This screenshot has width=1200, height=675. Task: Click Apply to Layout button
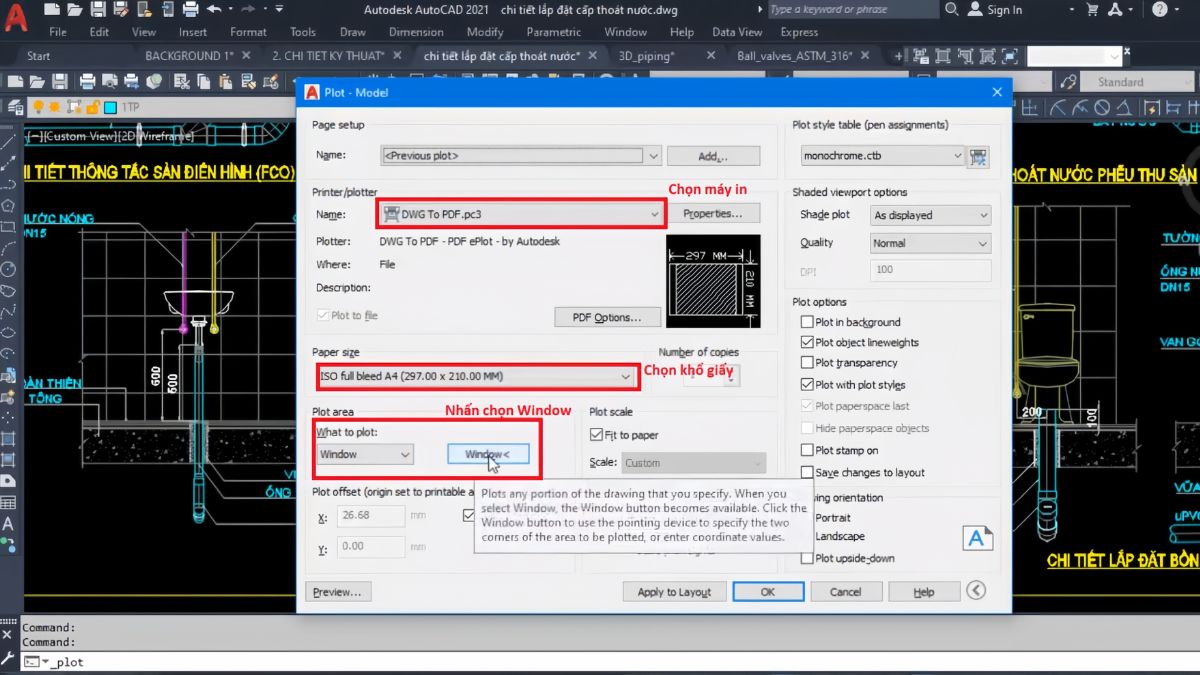pyautogui.click(x=674, y=592)
